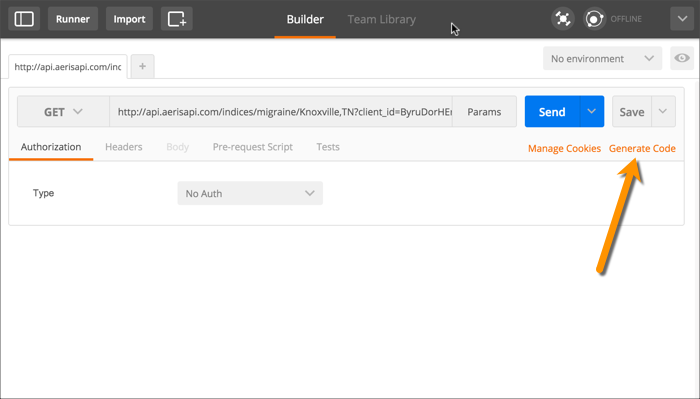Open the No environment dropdown
This screenshot has height=399, width=700.
tap(602, 58)
